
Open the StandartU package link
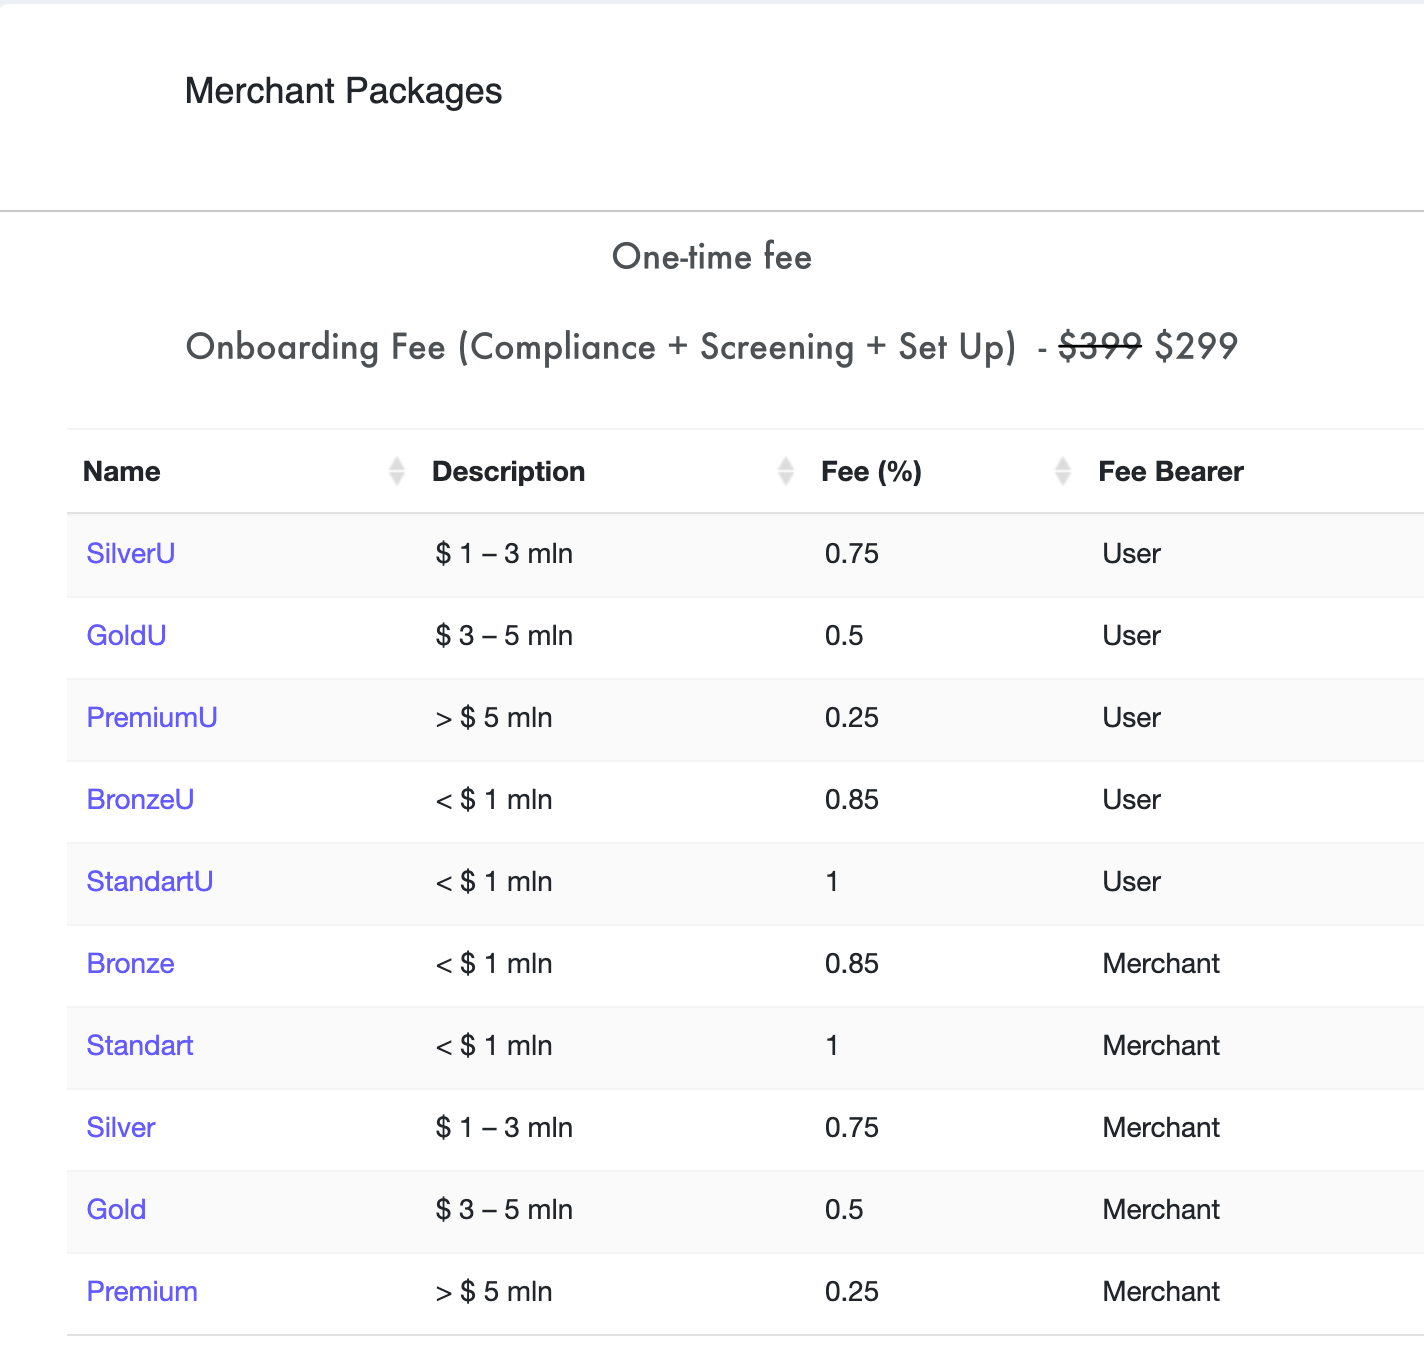pyautogui.click(x=150, y=882)
